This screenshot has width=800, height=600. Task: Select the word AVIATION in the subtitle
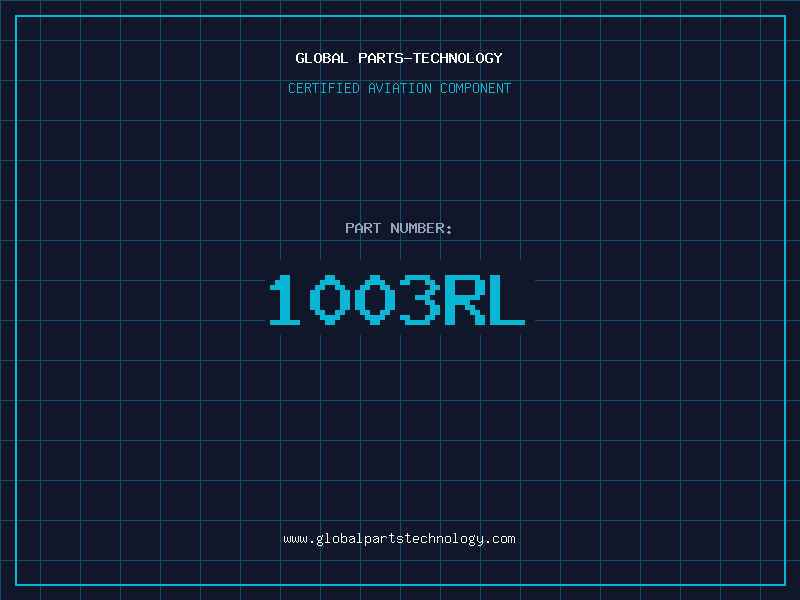[x=401, y=88]
